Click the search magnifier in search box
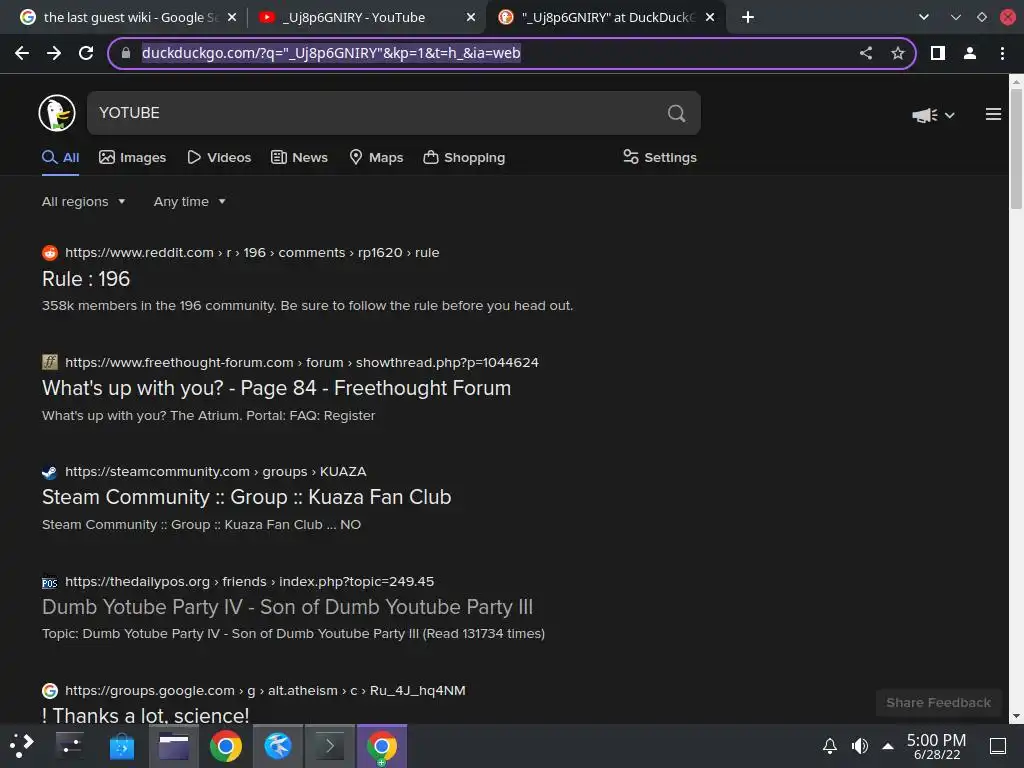1024x768 pixels. point(677,114)
